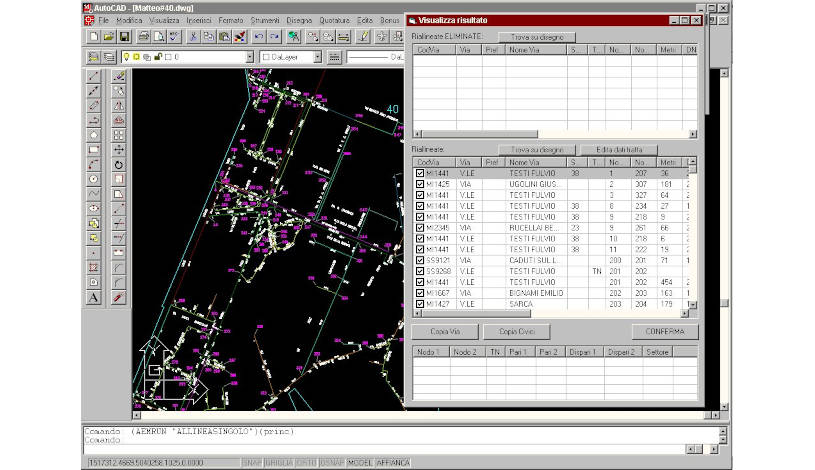Viewport: 815px width, 470px height.
Task: Click the New drawing icon
Action: point(93,37)
